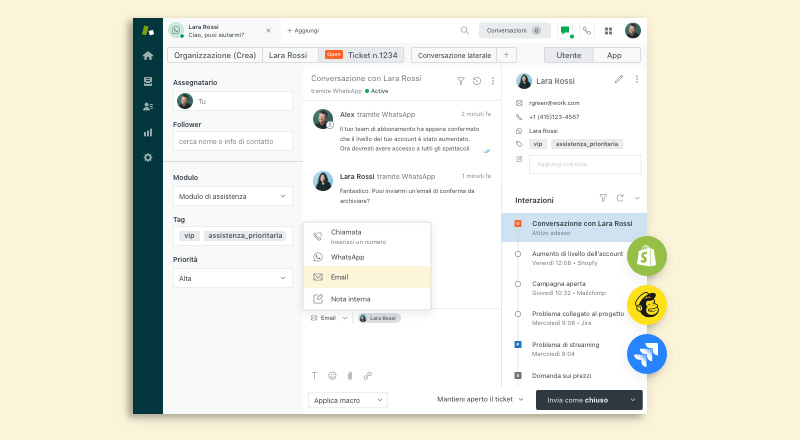Screen dimensions: 800x440
Task: Open Aumento di livello dell'account interaction
Action: pos(577,258)
